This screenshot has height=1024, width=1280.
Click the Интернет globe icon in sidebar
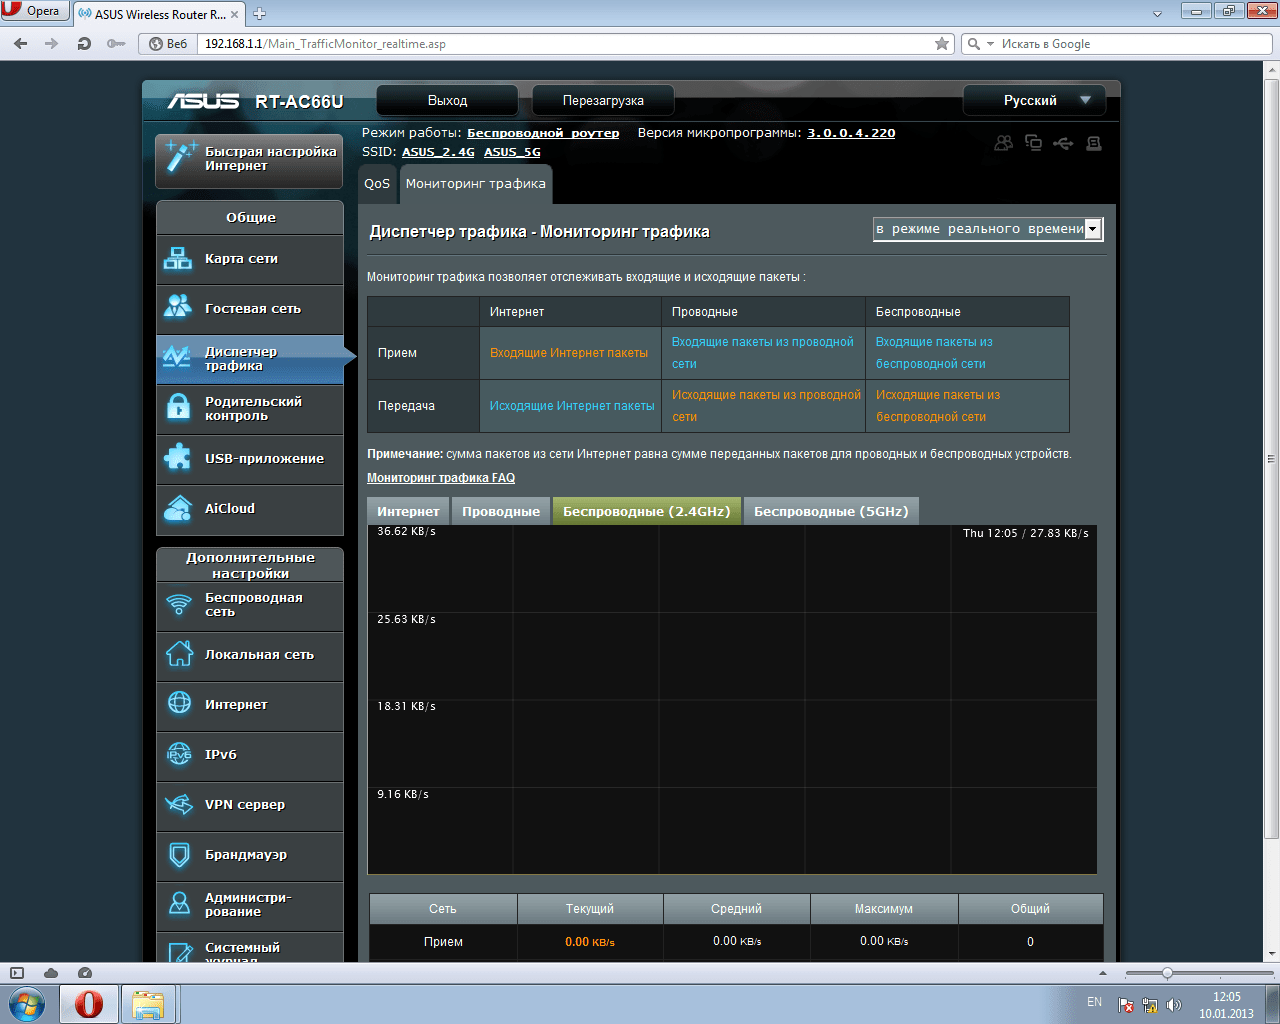pos(179,703)
